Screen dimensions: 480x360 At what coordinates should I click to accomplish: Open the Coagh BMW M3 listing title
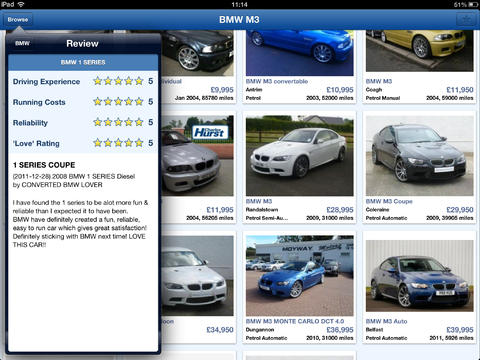379,81
